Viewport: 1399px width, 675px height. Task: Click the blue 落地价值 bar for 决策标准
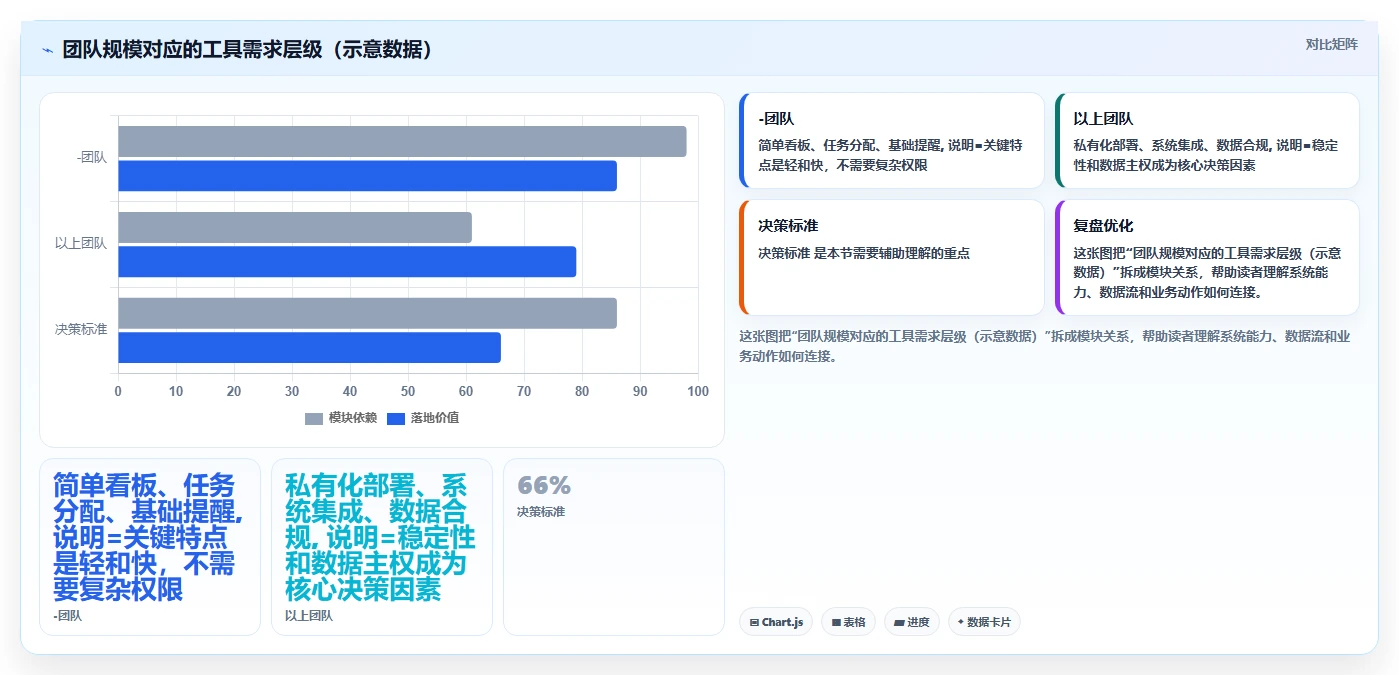pos(309,348)
